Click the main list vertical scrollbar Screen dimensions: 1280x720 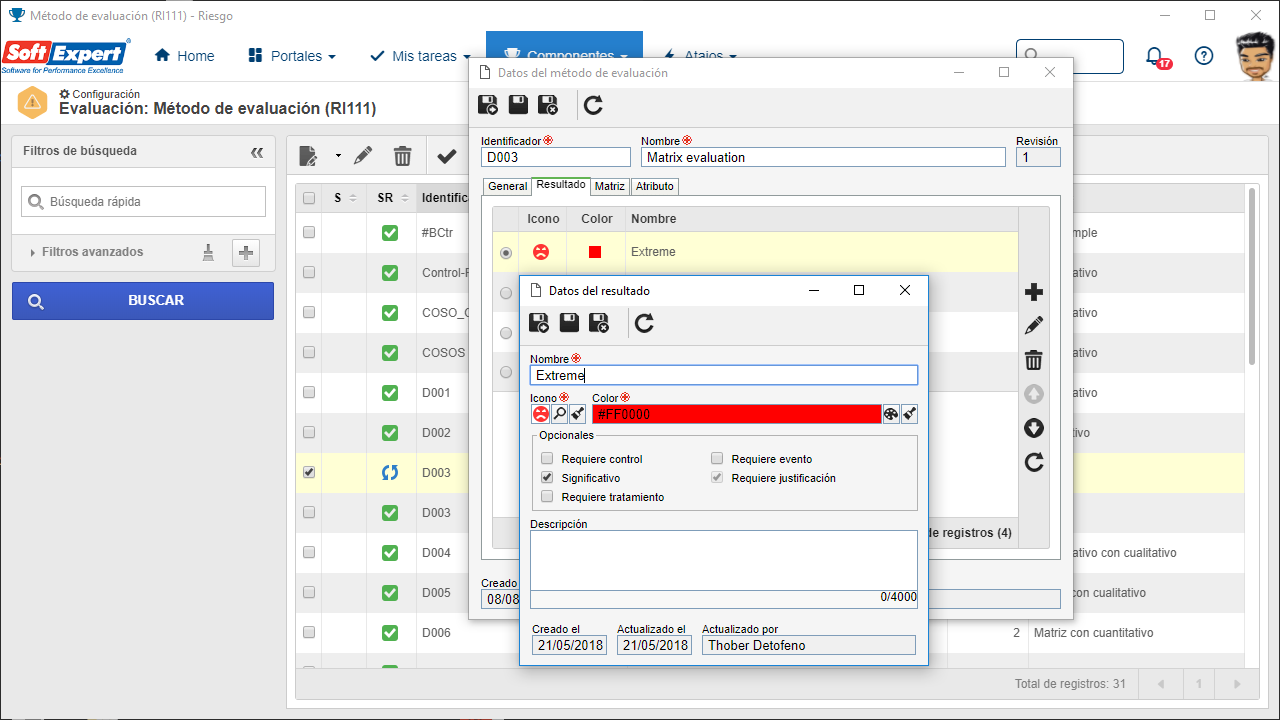(1251, 275)
